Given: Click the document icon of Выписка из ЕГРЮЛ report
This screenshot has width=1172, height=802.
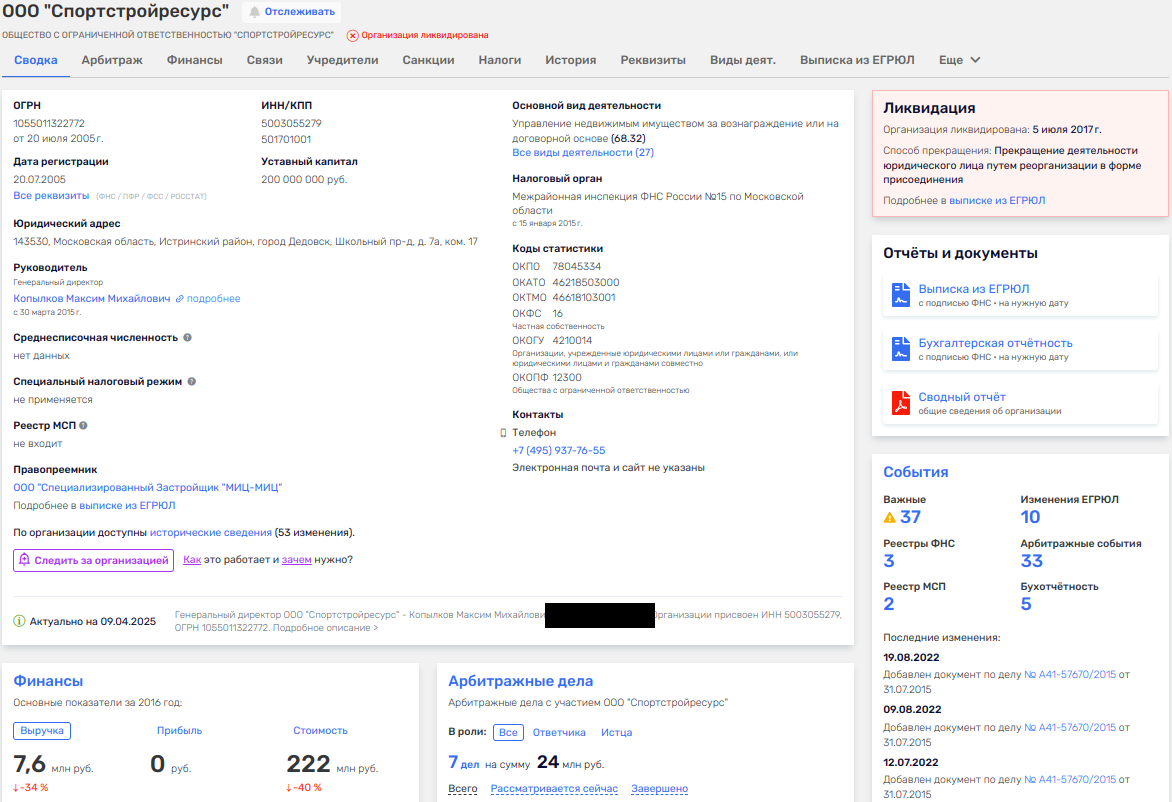Looking at the screenshot, I should coord(901,295).
